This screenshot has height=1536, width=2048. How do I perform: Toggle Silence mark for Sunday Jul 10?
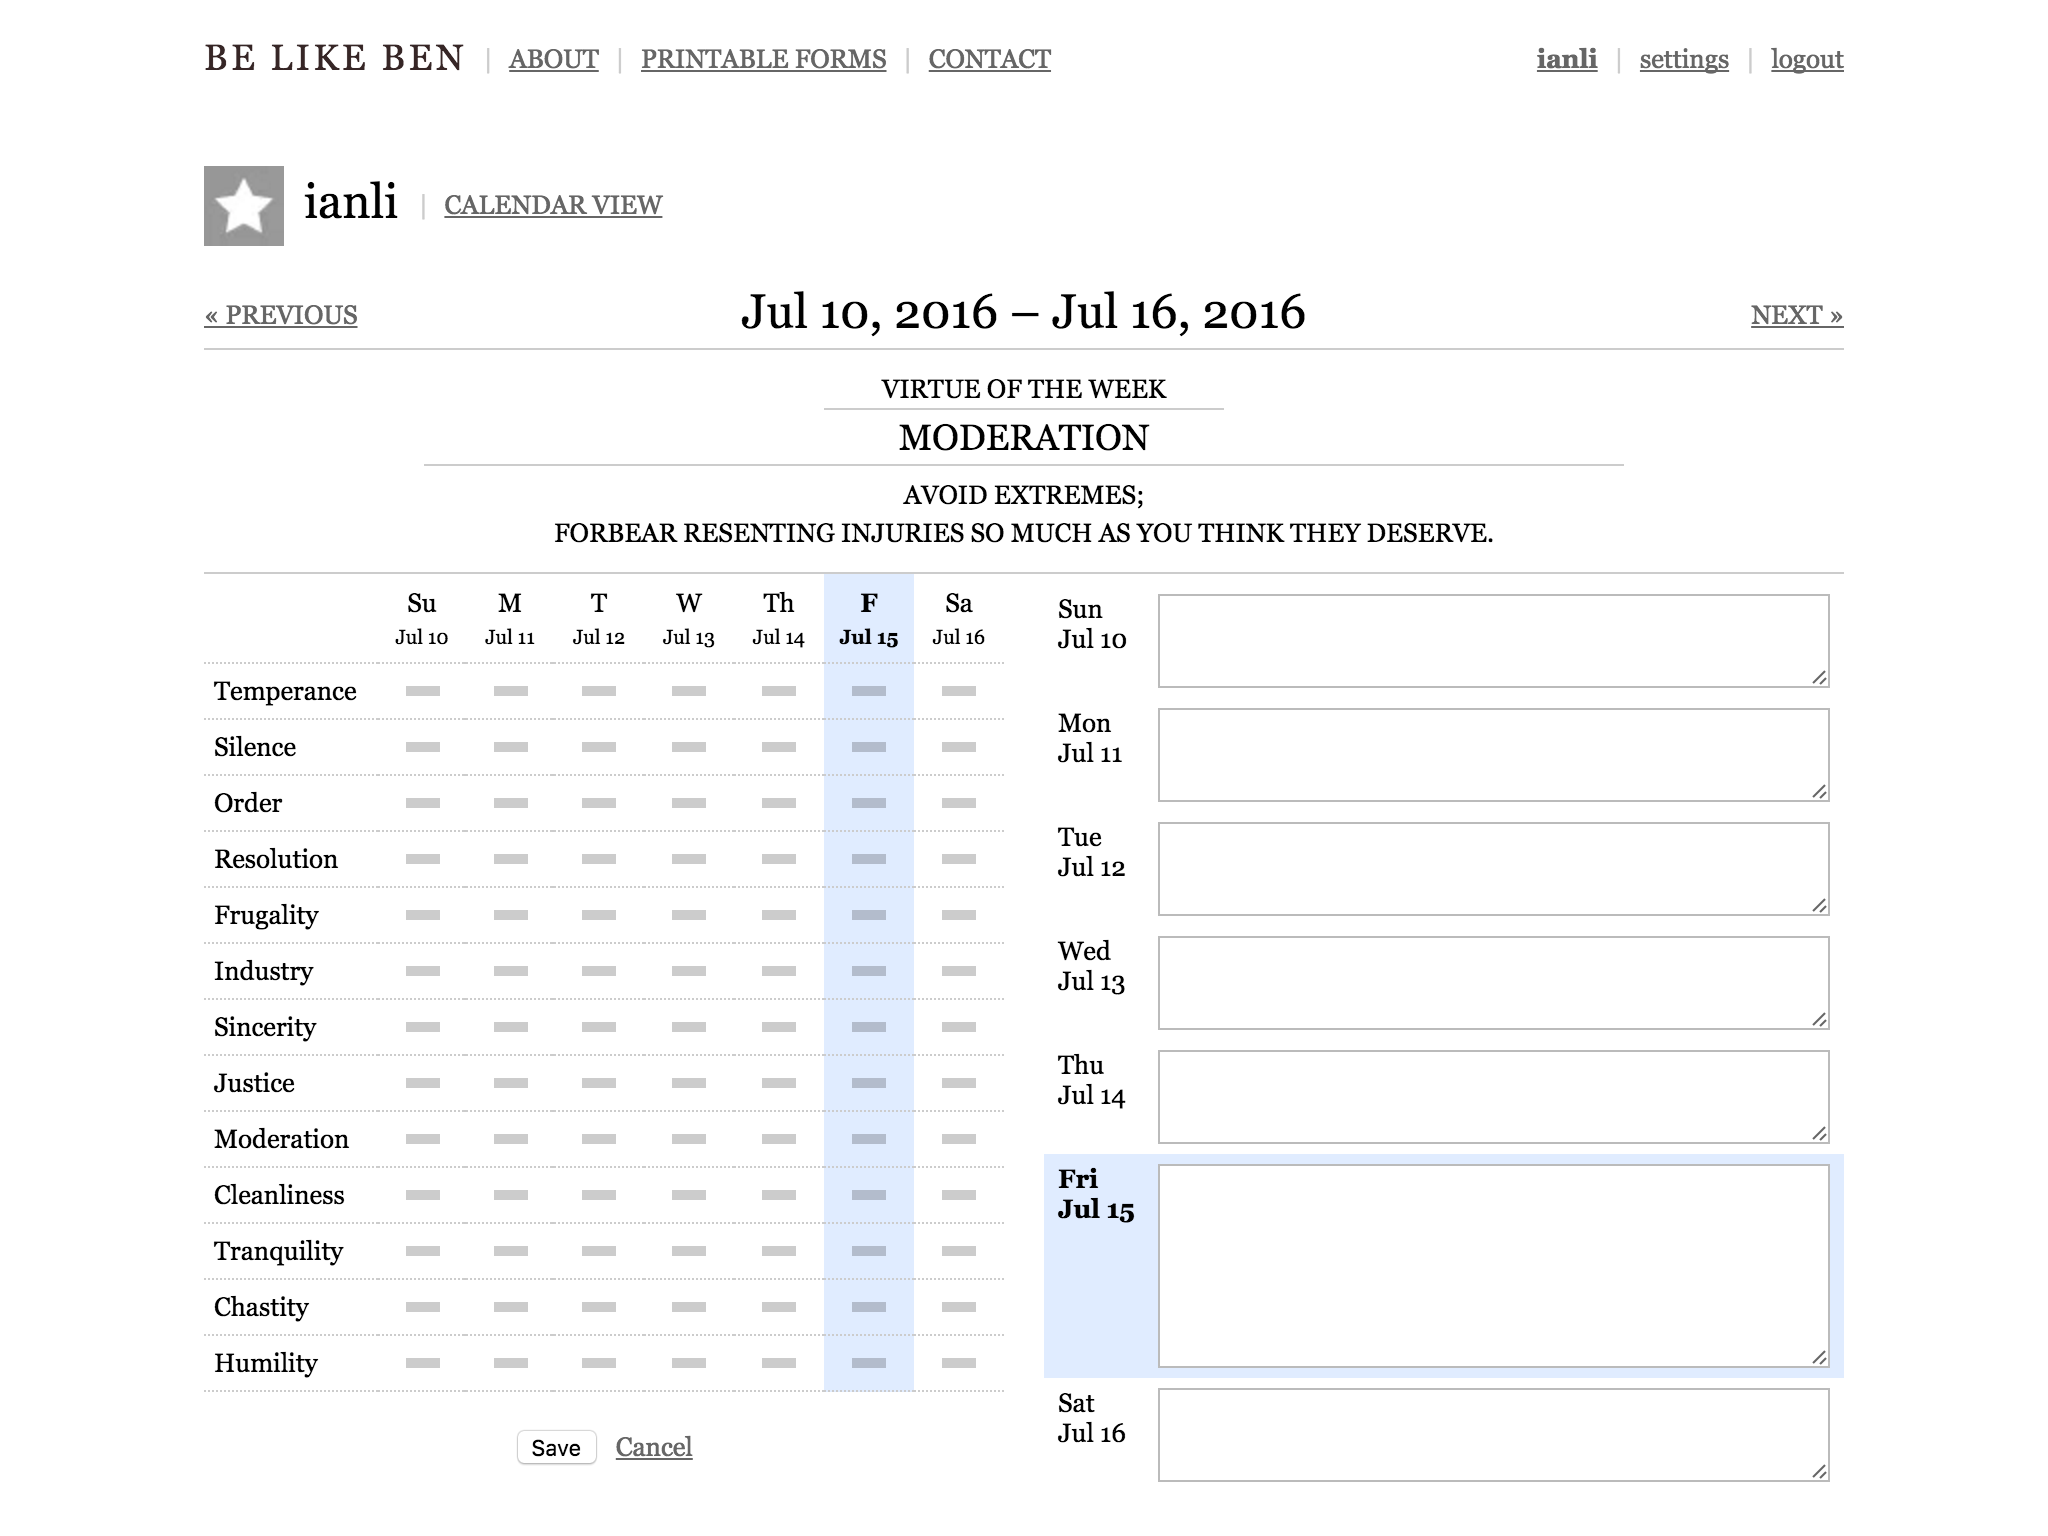pos(422,747)
